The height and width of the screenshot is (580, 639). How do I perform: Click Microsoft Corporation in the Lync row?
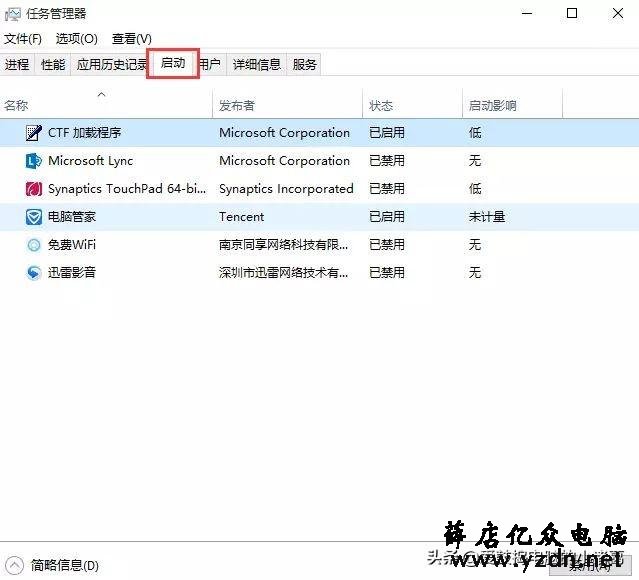click(x=284, y=161)
